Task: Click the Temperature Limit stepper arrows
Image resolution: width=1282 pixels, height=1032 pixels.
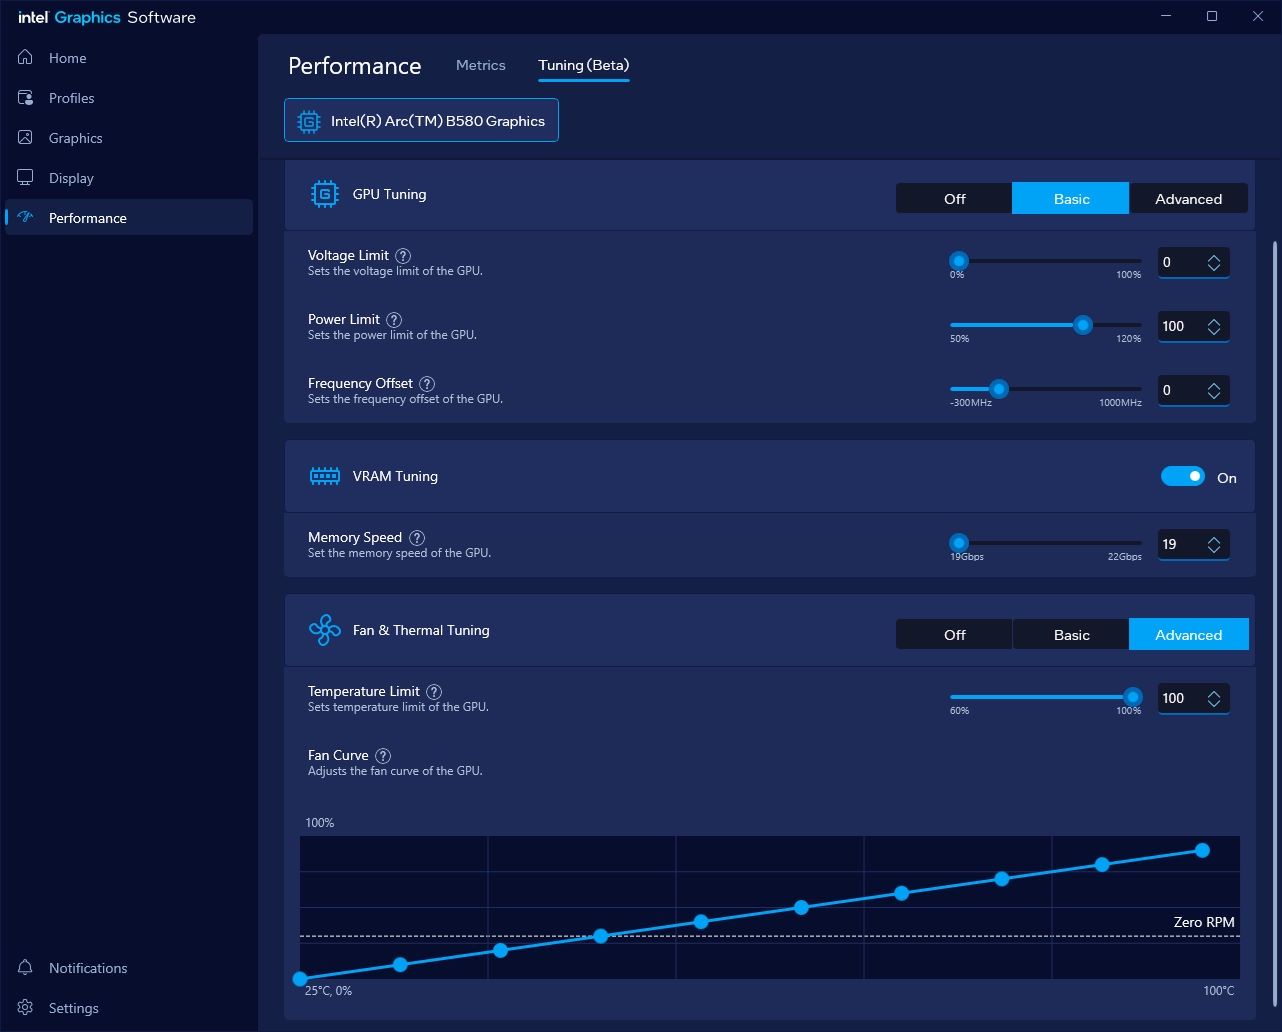Action: click(x=1214, y=699)
